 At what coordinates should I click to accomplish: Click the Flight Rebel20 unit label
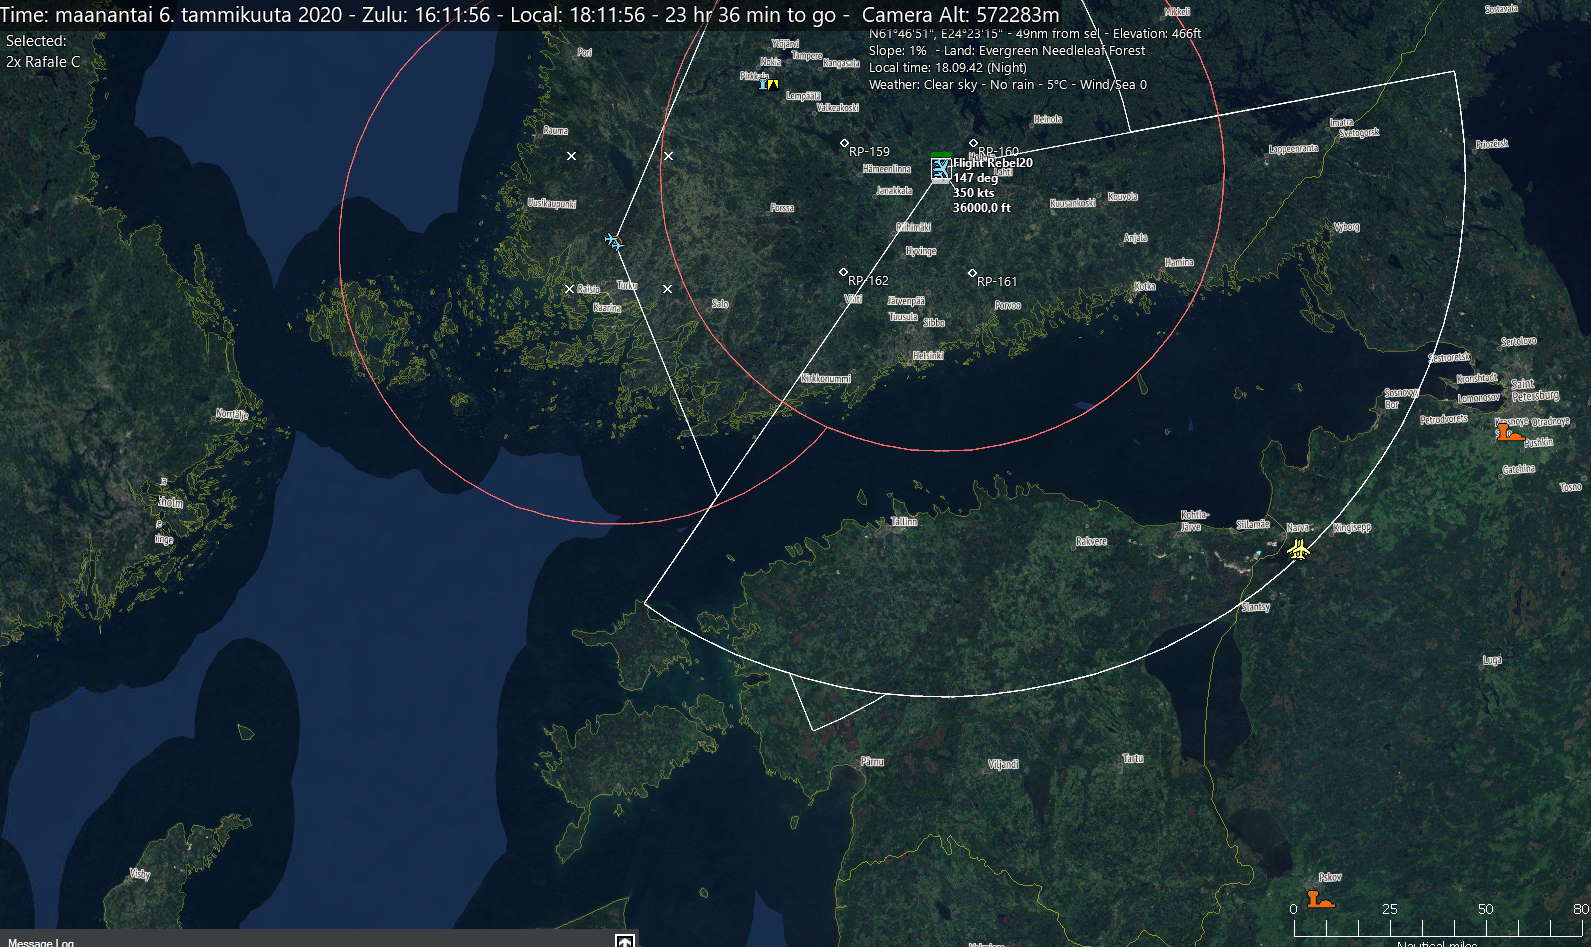pos(992,163)
